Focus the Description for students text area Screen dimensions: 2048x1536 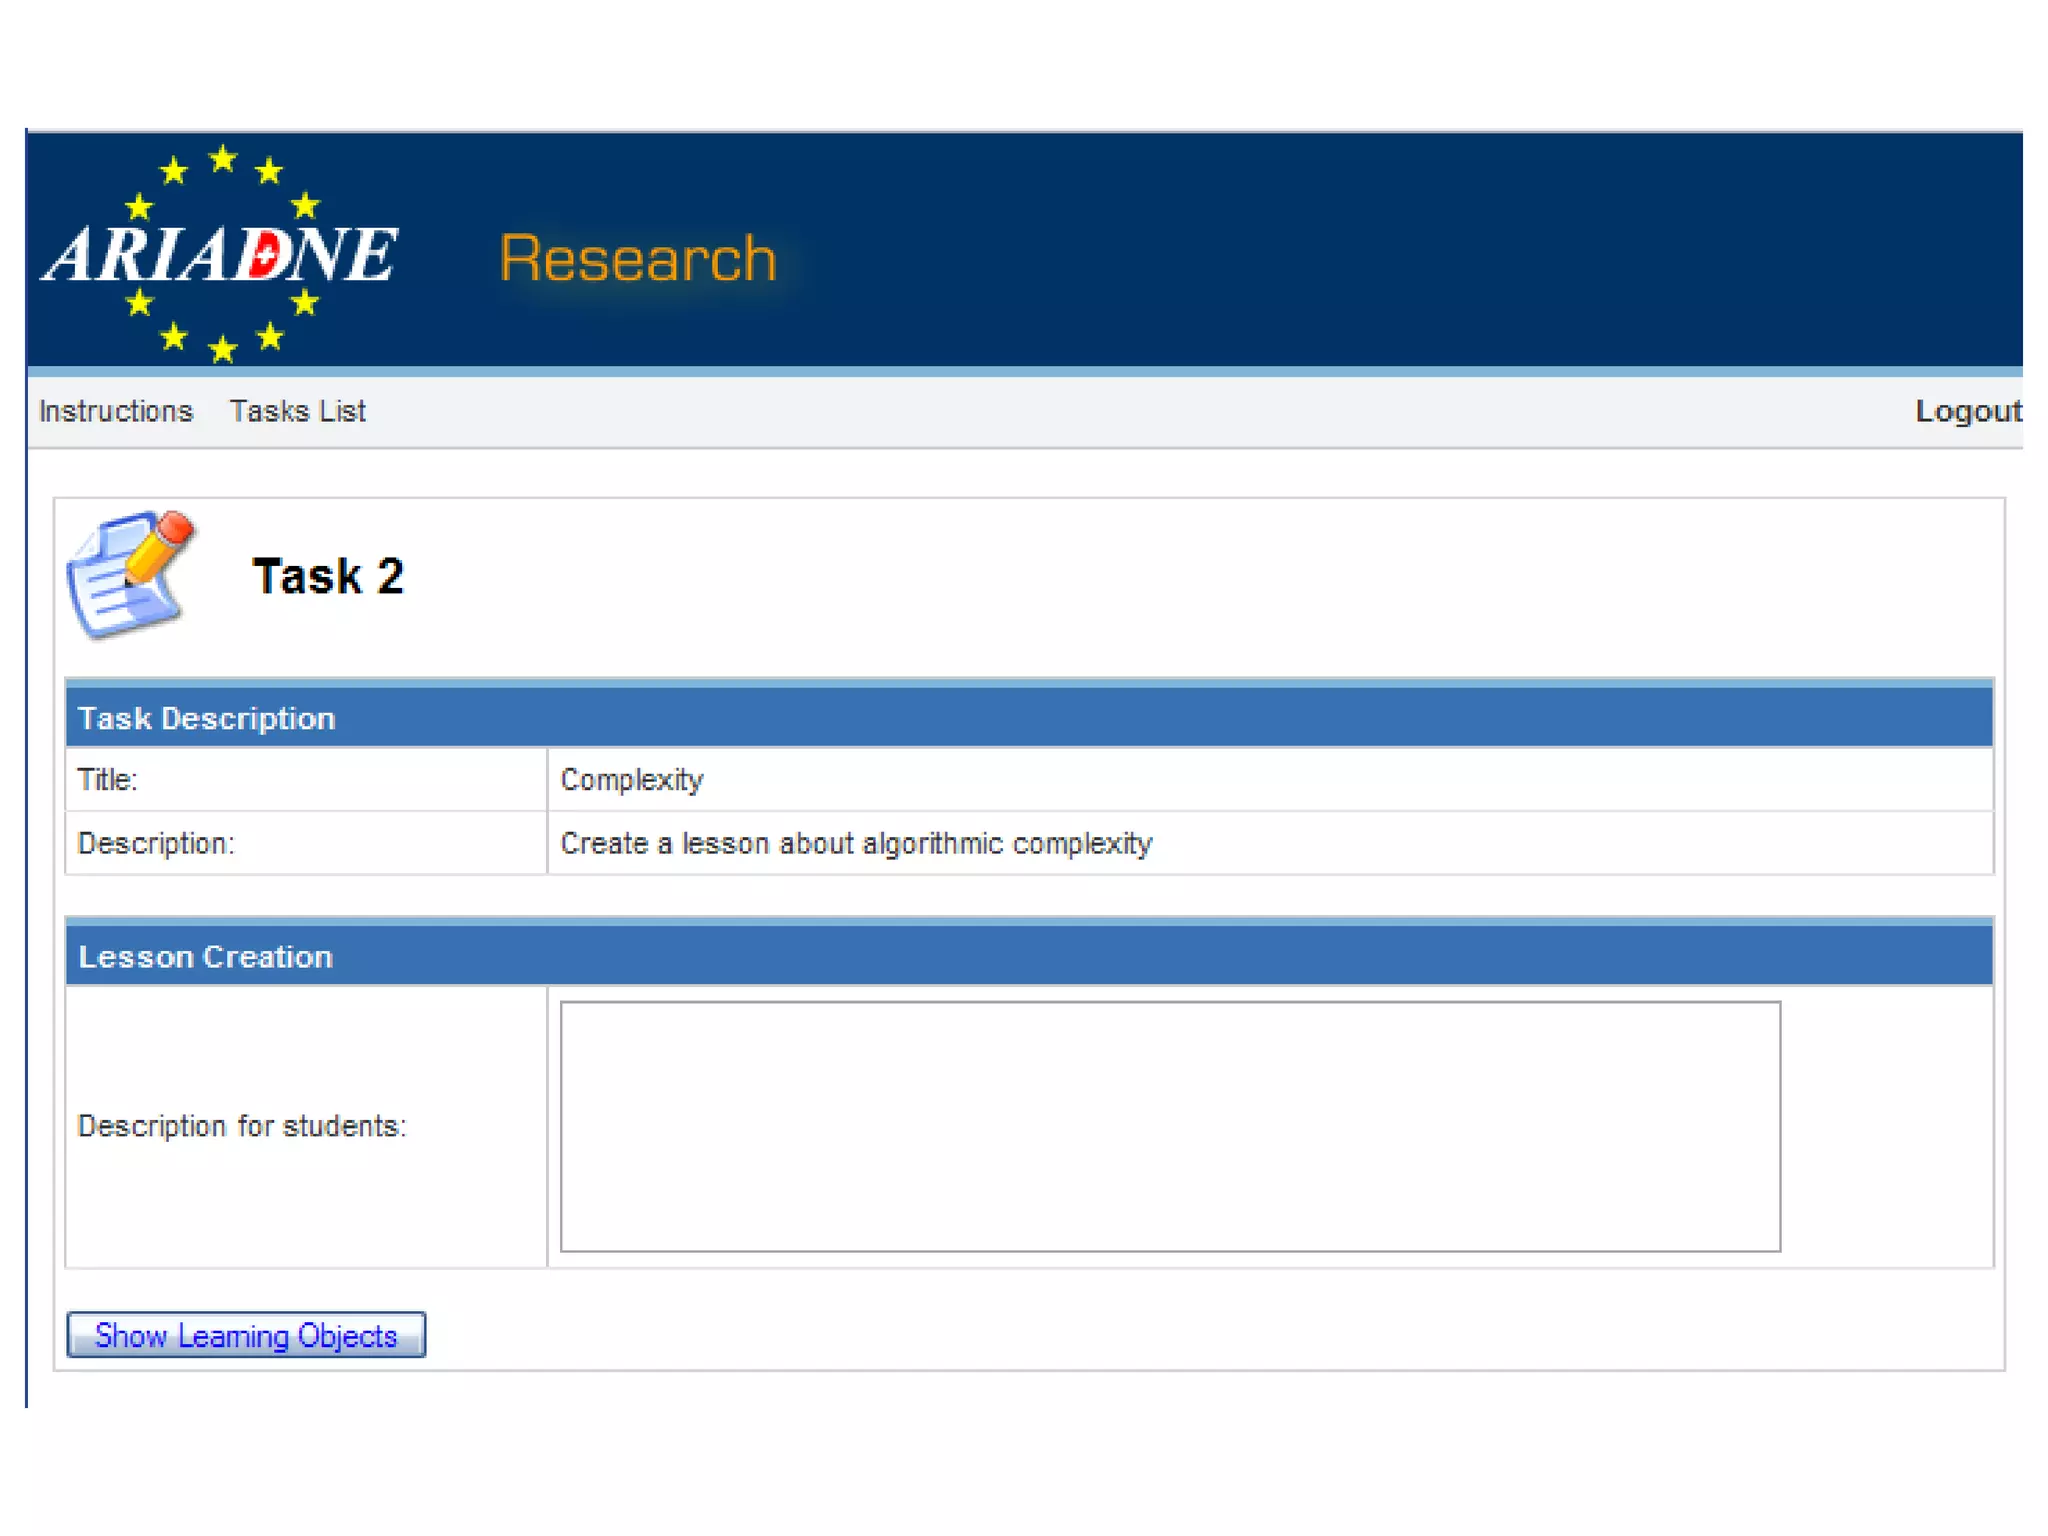[x=1169, y=1126]
